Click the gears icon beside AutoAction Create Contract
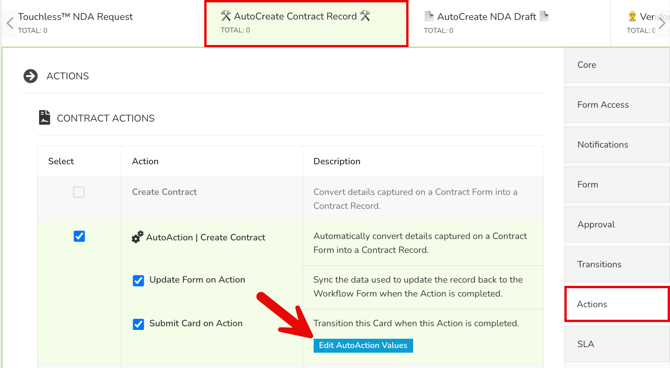The height and width of the screenshot is (368, 670). click(x=137, y=237)
